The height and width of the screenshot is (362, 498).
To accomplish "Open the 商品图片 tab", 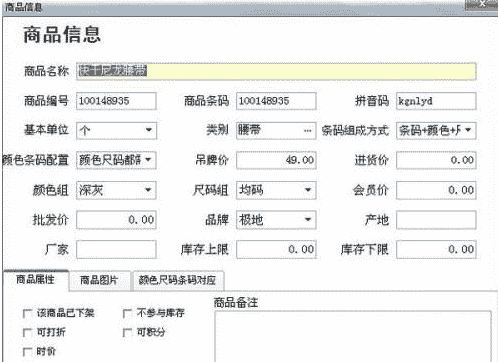I will click(x=99, y=281).
